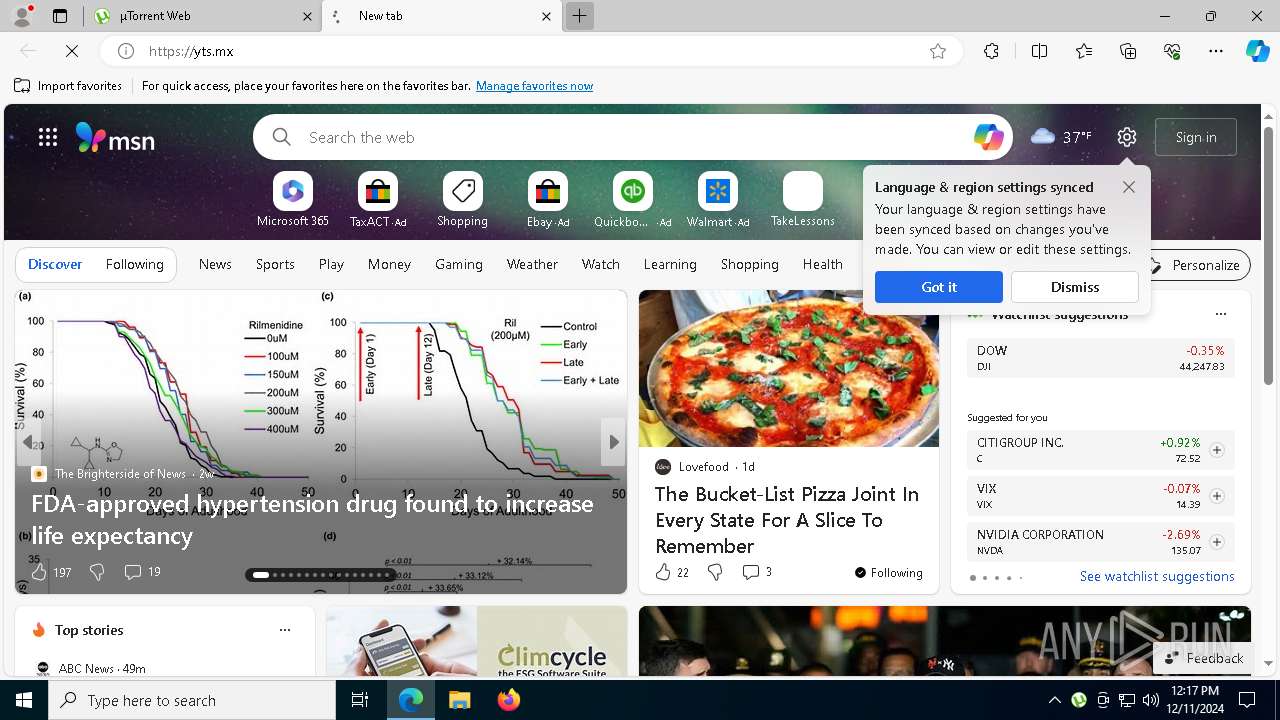Open Watchlist suggestions more options
Image resolution: width=1280 pixels, height=720 pixels.
1220,314
